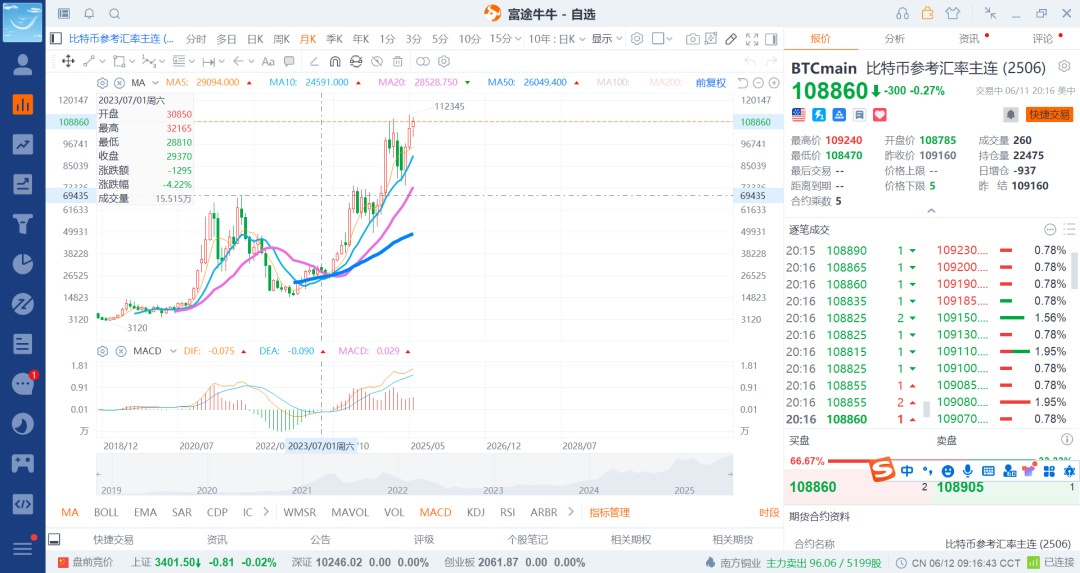Expand more sub indicators arrow after ARBR

pyautogui.click(x=570, y=512)
